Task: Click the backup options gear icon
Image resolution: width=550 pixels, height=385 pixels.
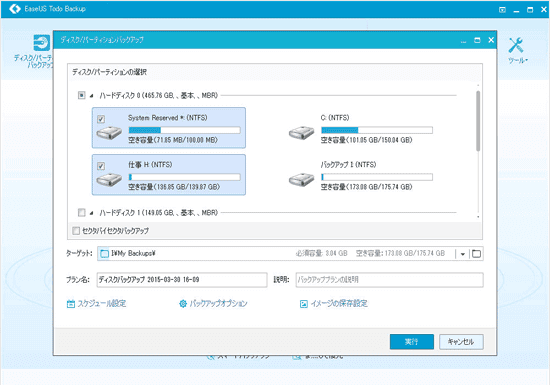Action: coord(183,304)
